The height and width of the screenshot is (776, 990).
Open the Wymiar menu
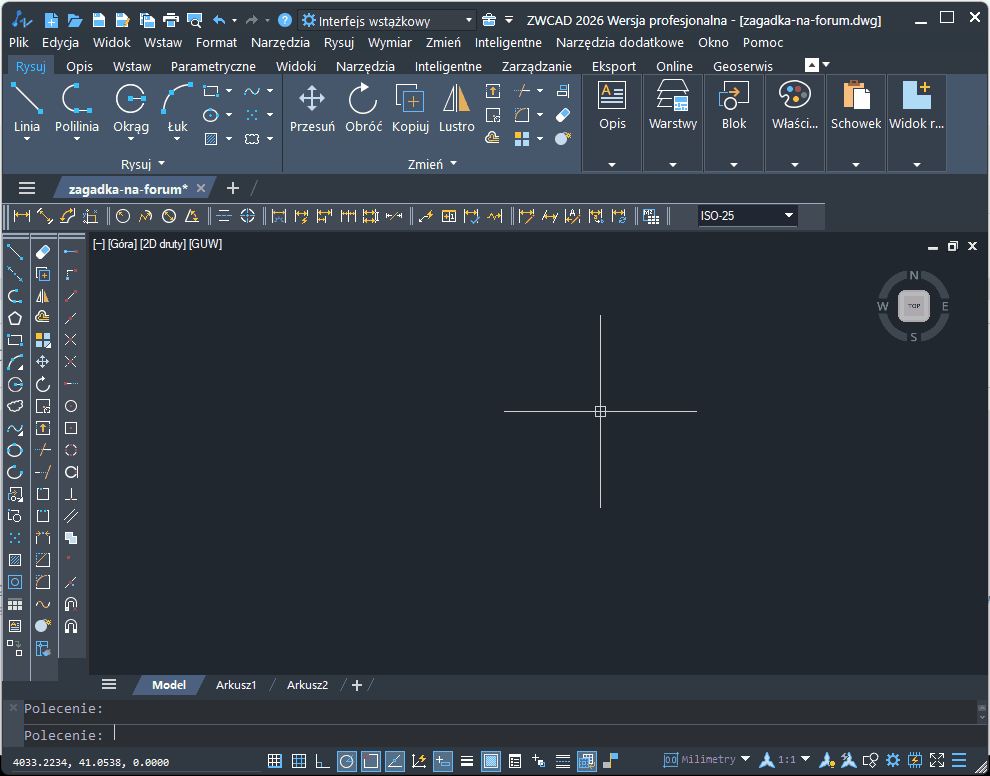point(390,43)
